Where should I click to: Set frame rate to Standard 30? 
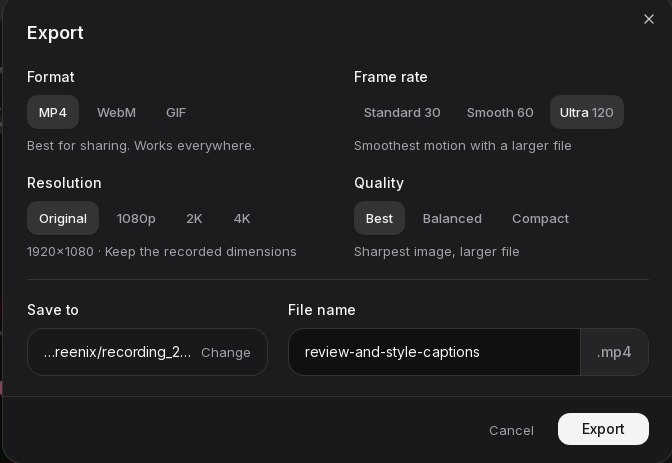pos(402,112)
